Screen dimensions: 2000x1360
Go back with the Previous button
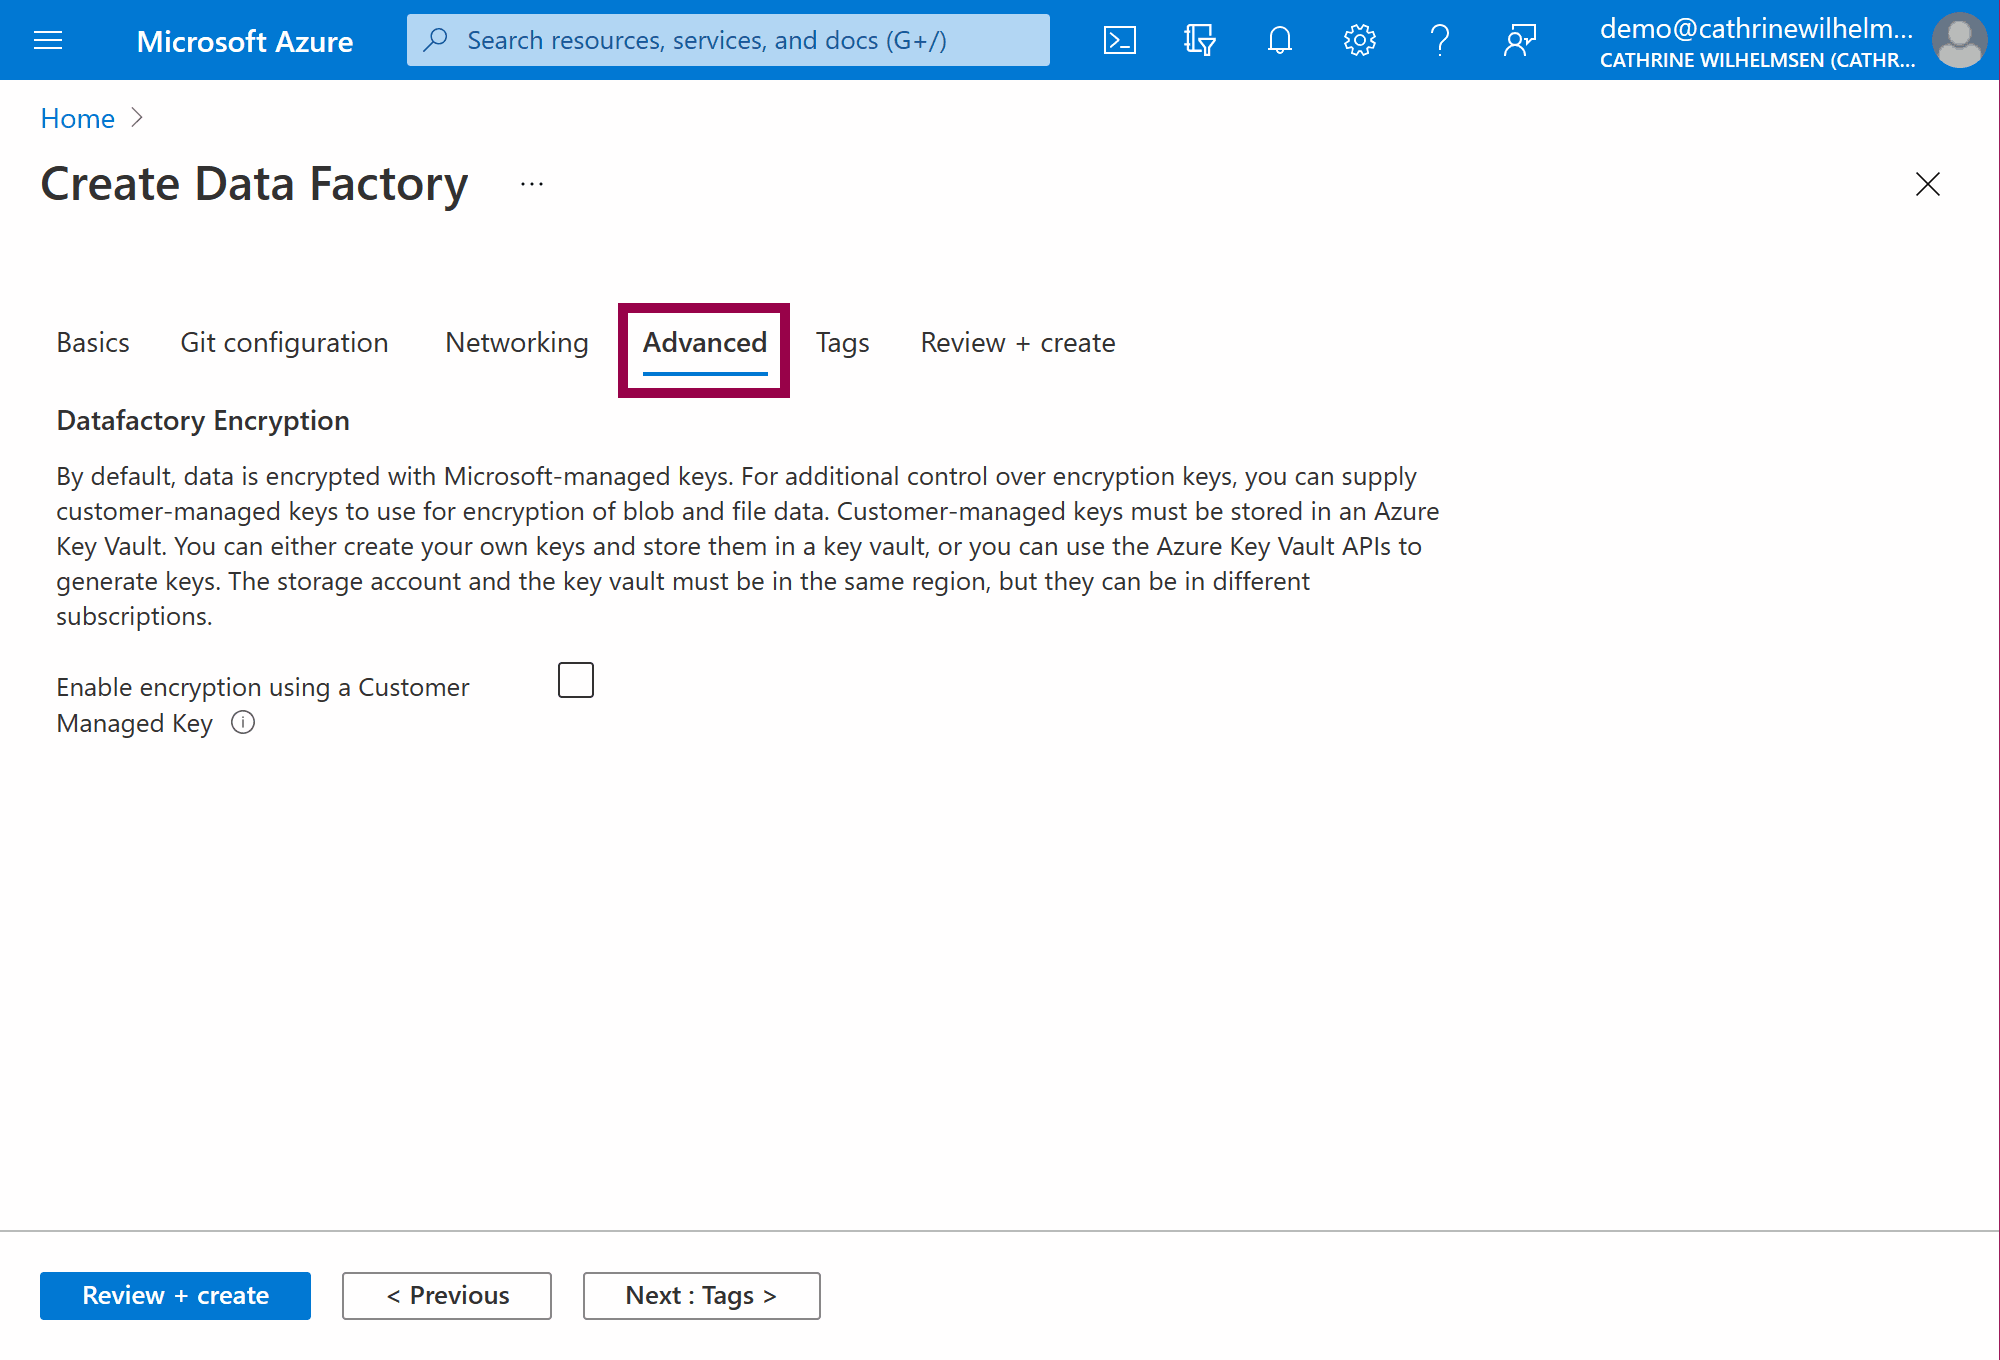point(447,1296)
